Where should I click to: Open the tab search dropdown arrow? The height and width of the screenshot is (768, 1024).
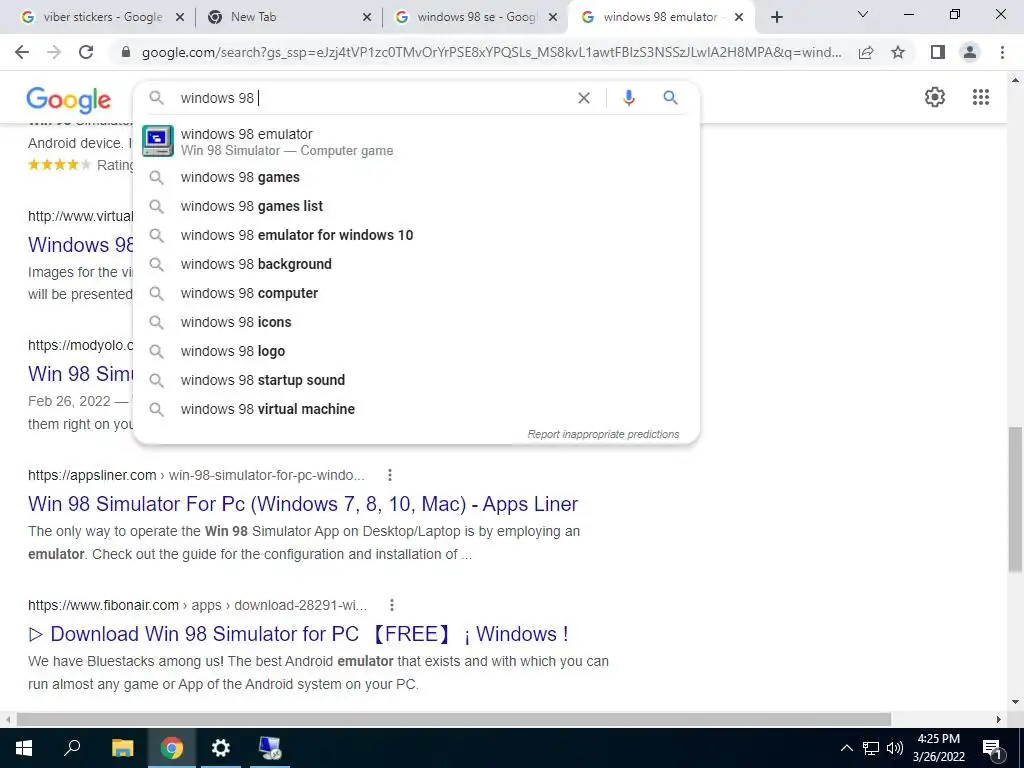pos(863,14)
